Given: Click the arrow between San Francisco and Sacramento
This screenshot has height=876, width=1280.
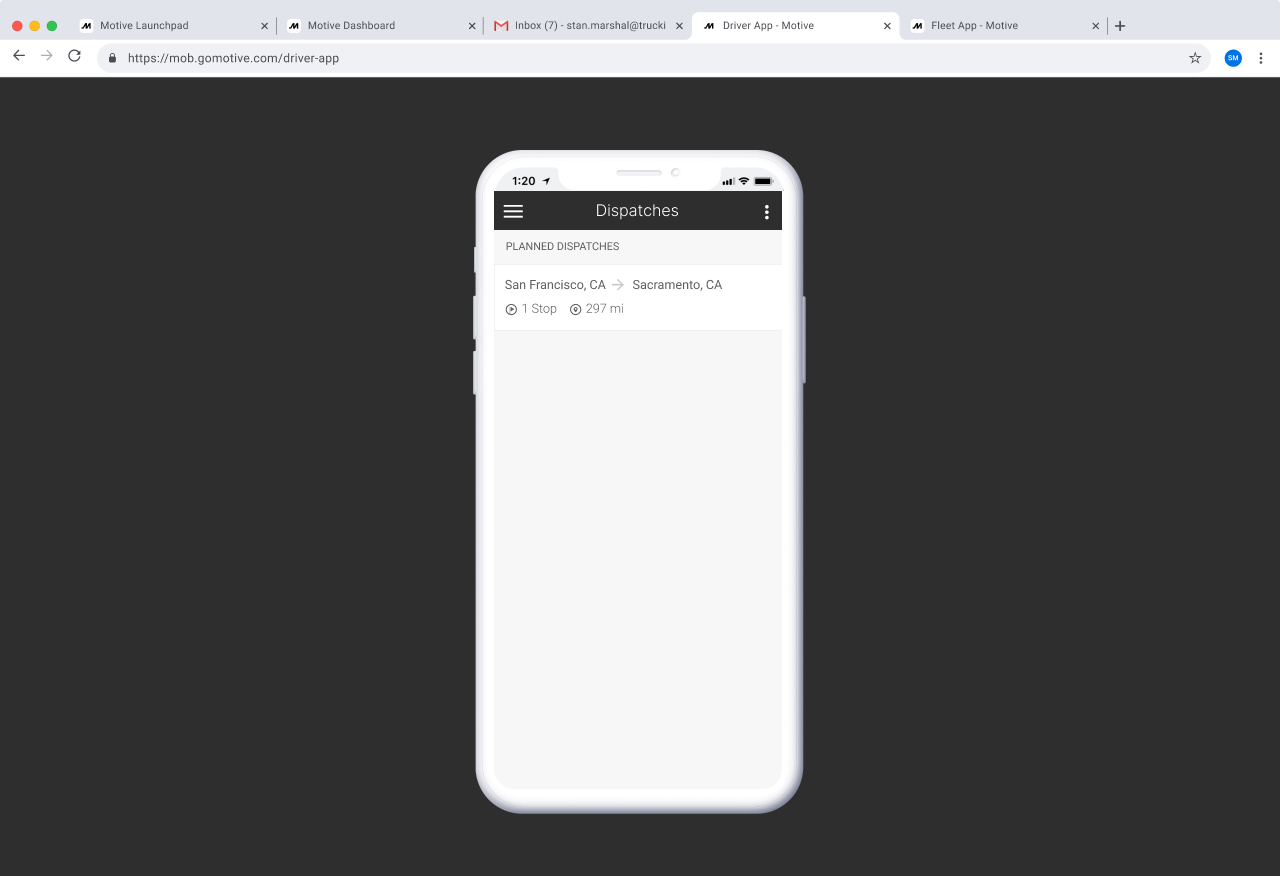Looking at the screenshot, I should coord(620,285).
